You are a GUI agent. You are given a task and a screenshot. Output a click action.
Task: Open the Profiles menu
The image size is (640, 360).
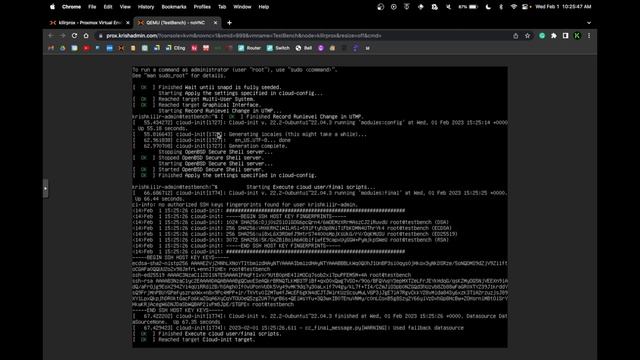click(202, 7)
